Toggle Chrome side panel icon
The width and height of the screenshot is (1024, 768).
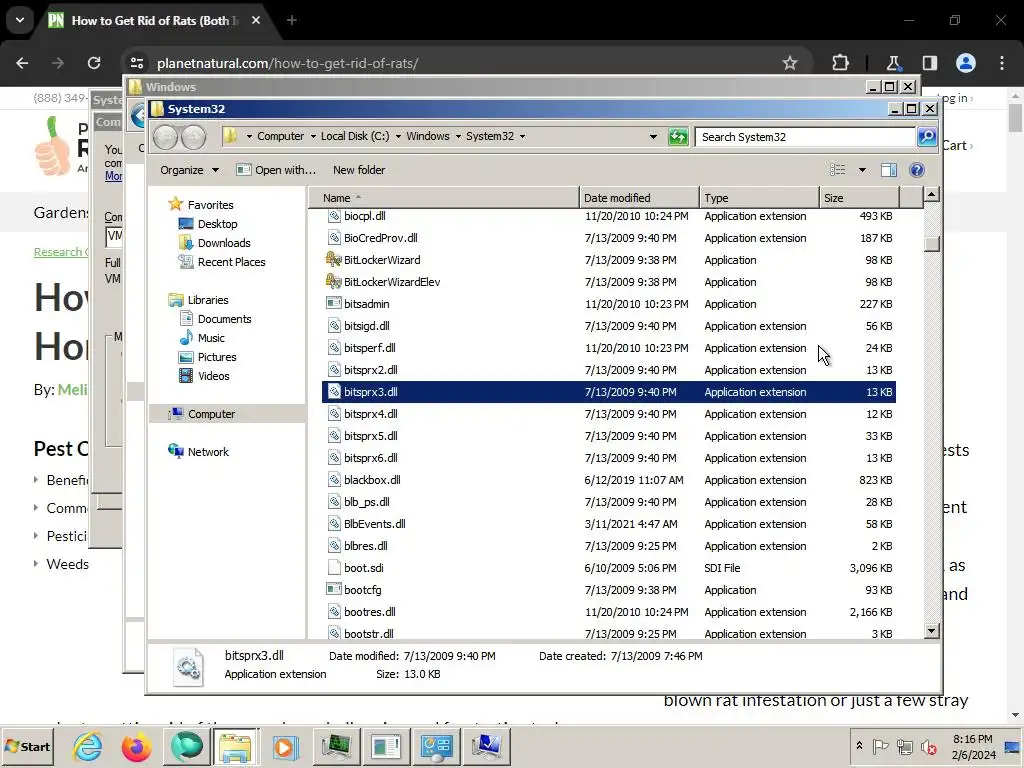coord(930,63)
